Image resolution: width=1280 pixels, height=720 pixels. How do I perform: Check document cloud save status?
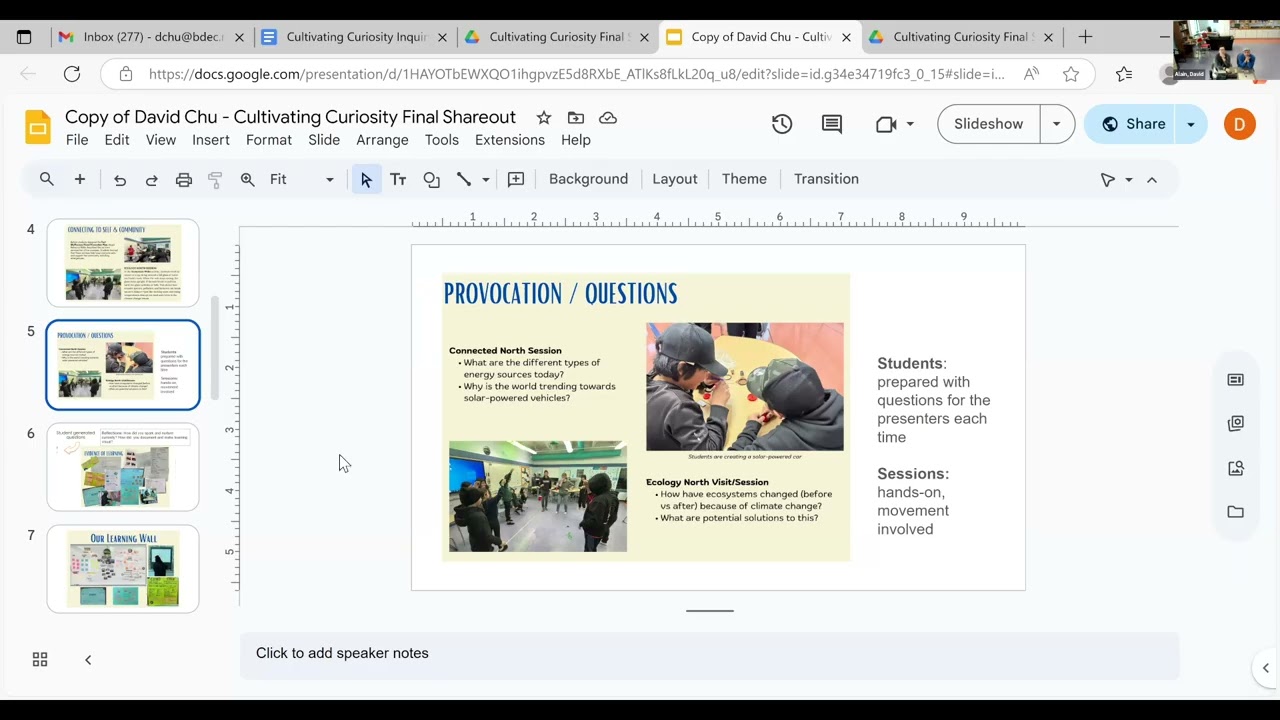click(x=608, y=118)
